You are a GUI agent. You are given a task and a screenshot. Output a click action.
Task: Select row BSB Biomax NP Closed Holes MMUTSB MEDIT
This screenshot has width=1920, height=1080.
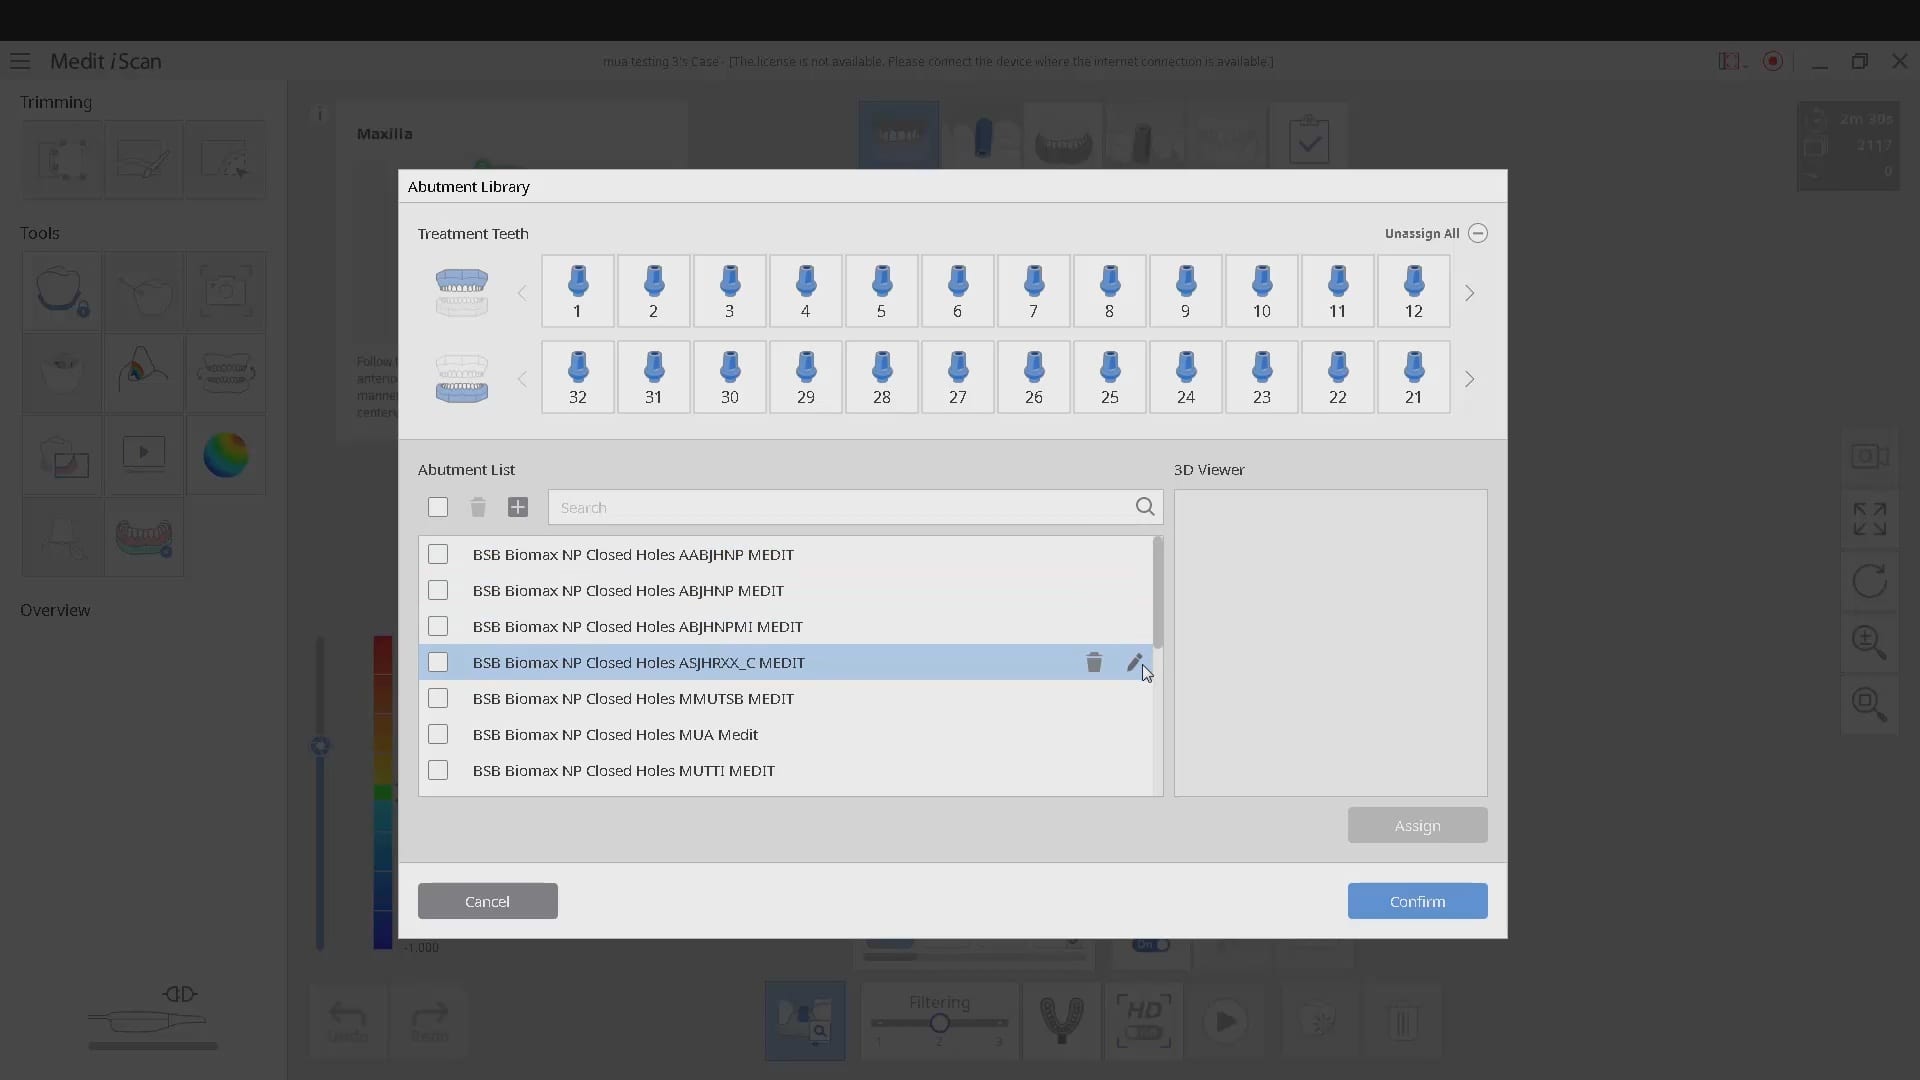coord(785,698)
